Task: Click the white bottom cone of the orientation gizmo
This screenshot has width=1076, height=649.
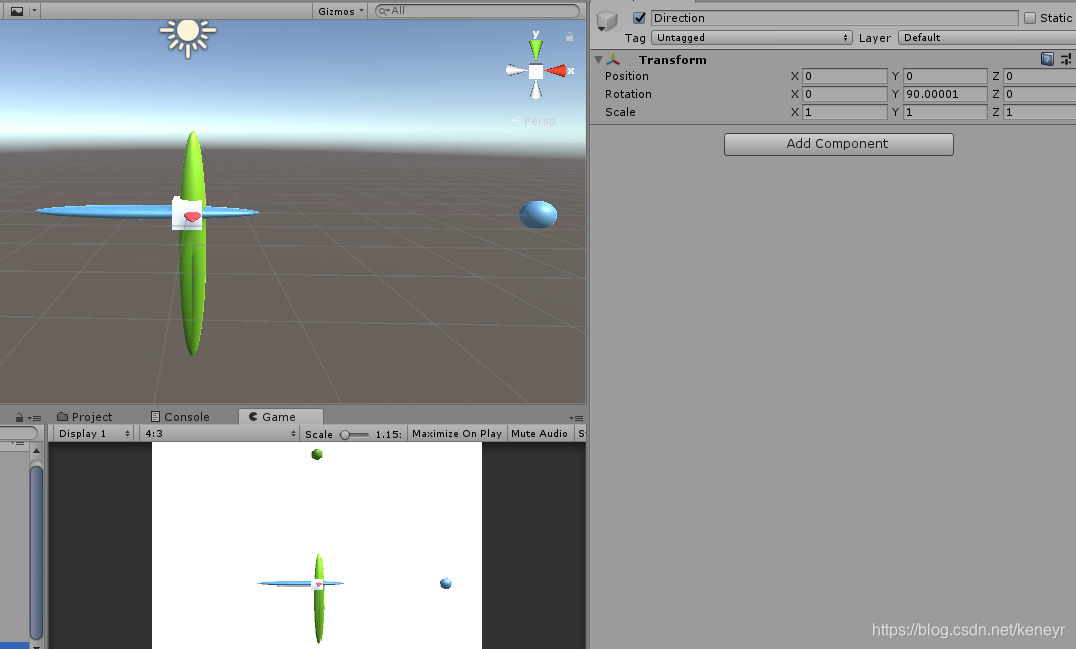Action: pyautogui.click(x=536, y=90)
